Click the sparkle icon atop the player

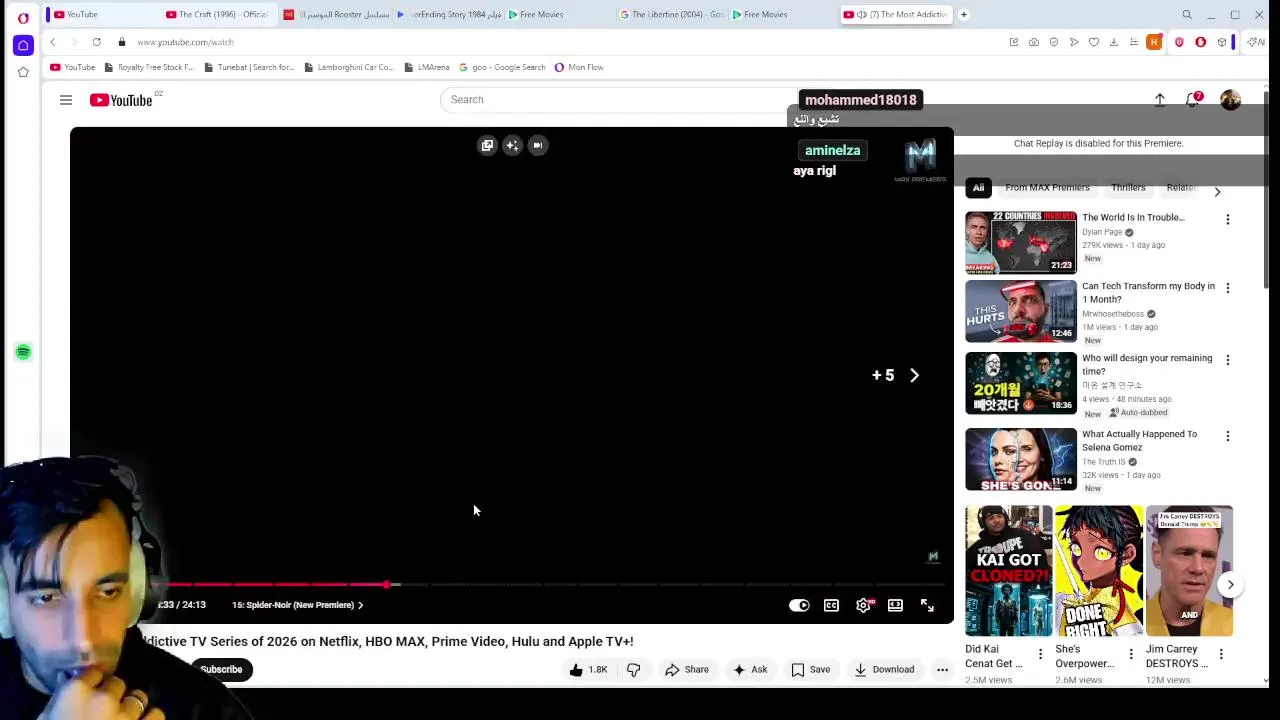pyautogui.click(x=512, y=146)
